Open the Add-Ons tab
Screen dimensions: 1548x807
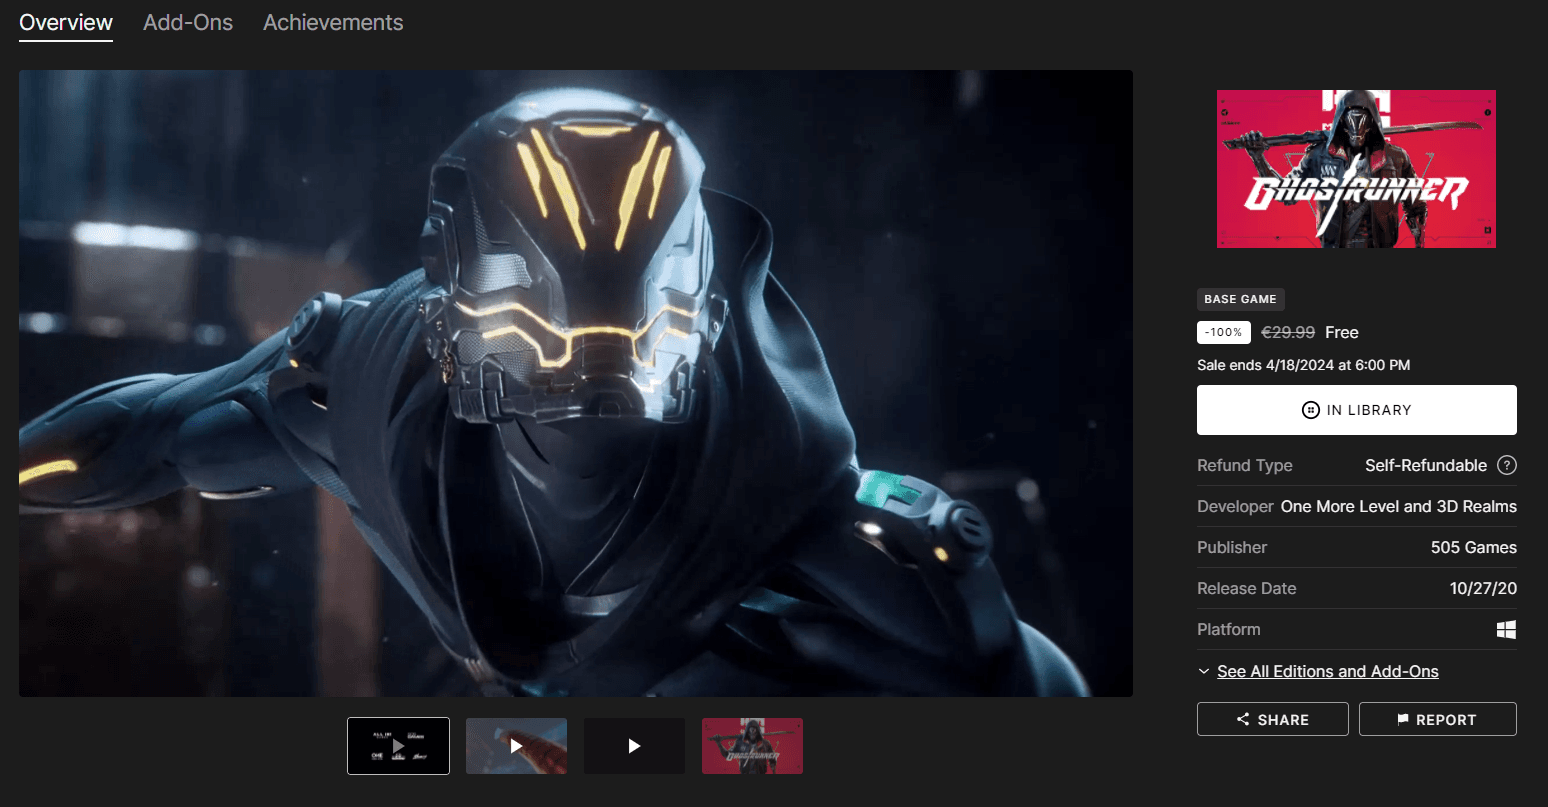click(188, 22)
